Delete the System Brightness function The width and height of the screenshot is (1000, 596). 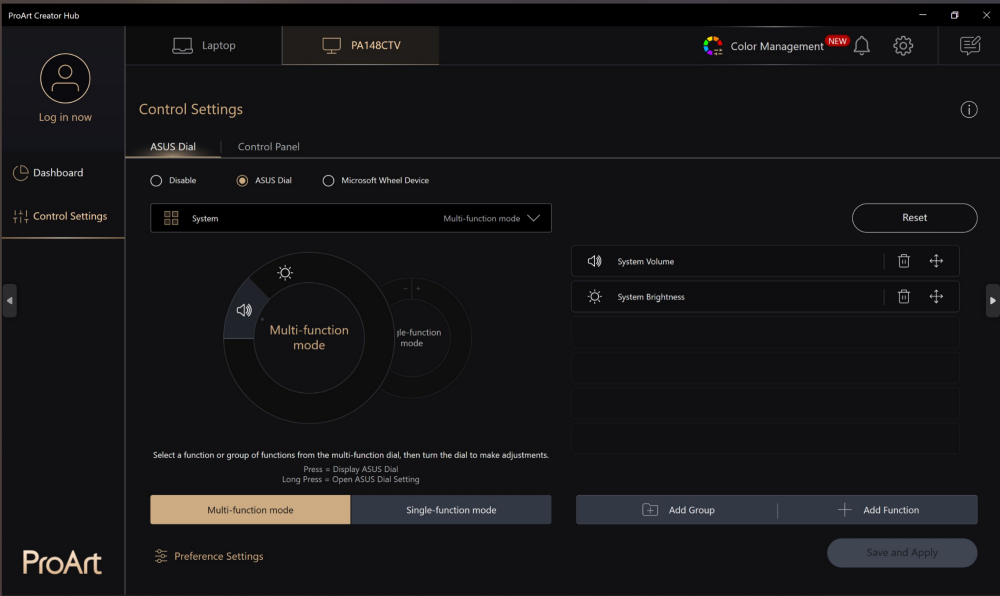click(x=904, y=296)
